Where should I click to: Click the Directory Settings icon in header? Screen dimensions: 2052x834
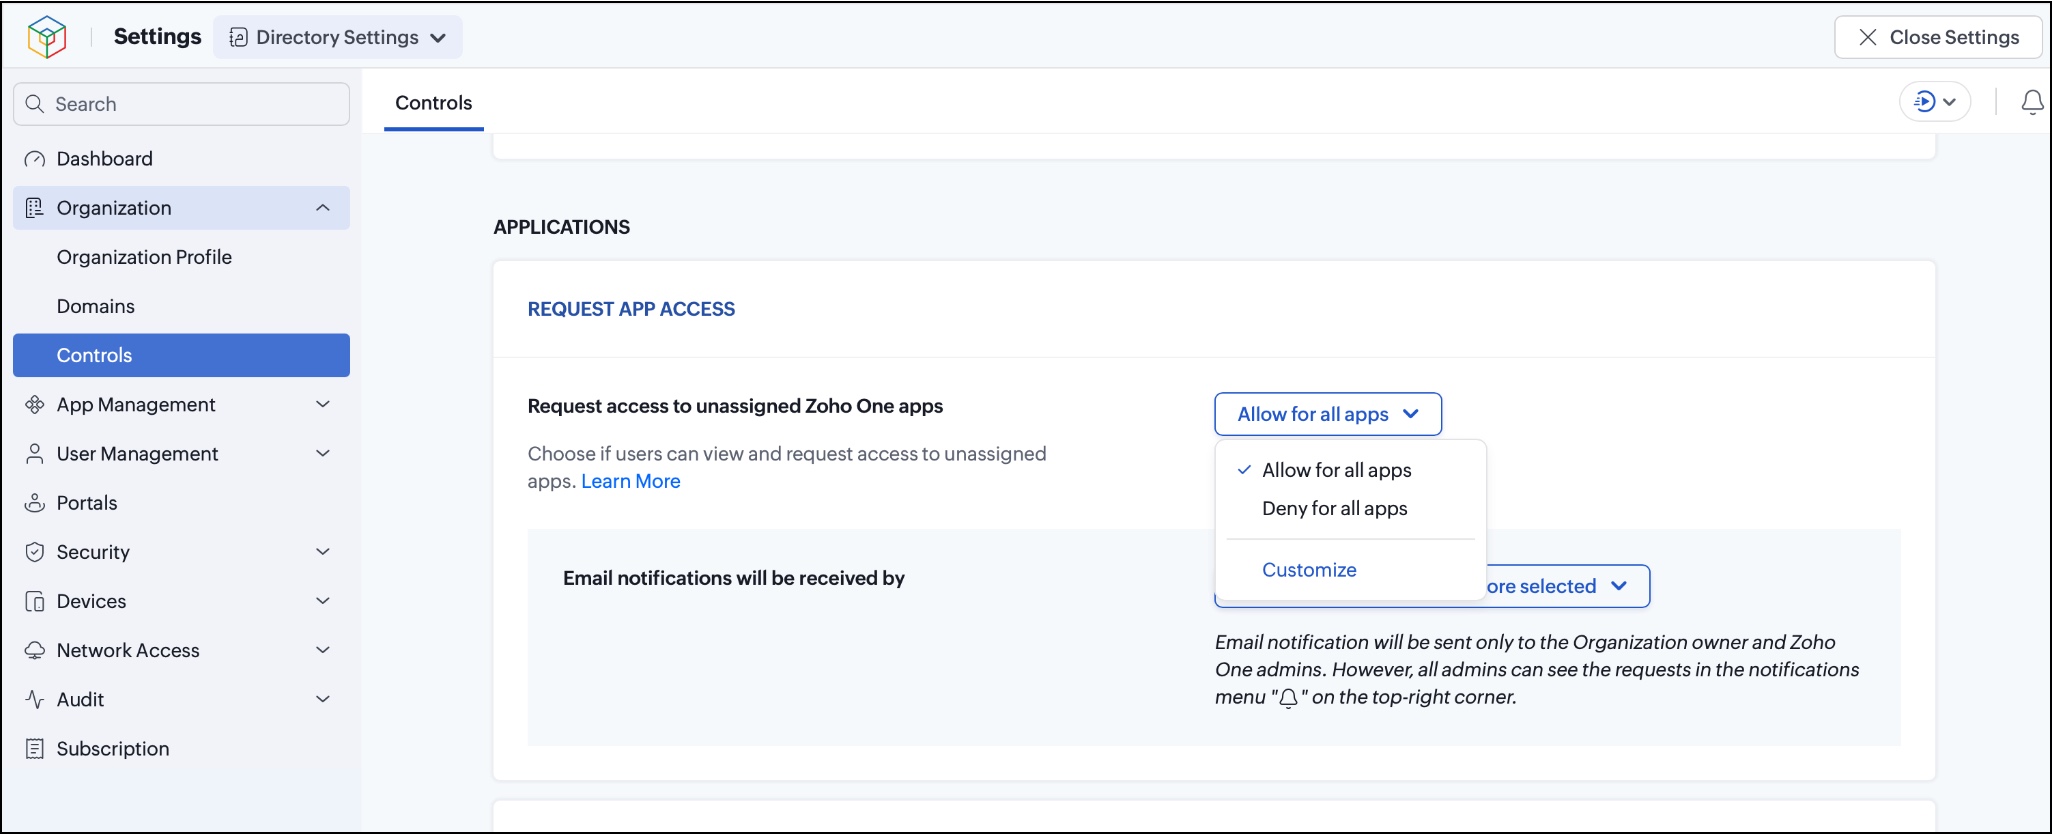point(238,37)
